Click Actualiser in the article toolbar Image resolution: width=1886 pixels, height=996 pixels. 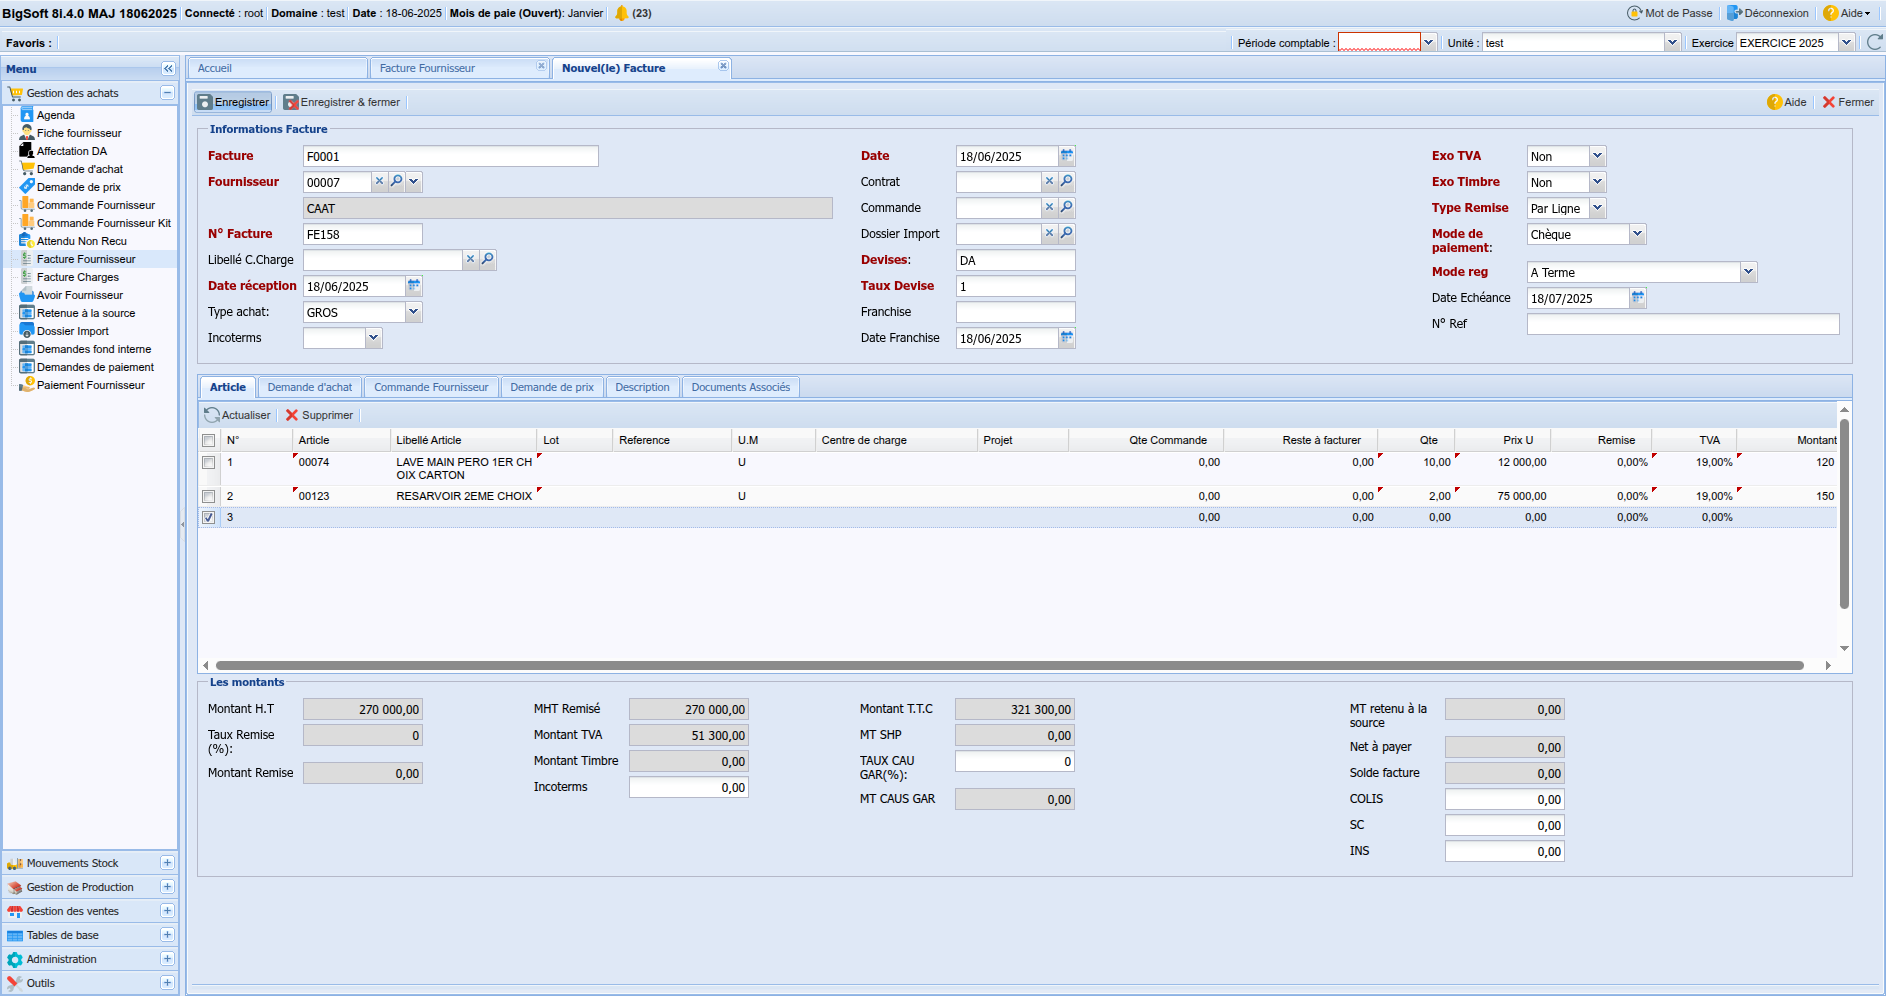pos(237,415)
